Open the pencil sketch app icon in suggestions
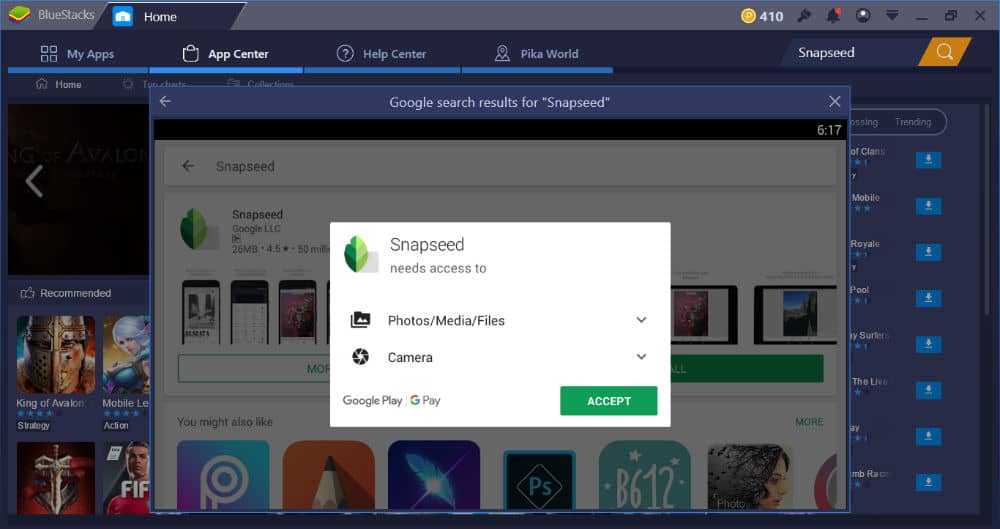 (328, 475)
